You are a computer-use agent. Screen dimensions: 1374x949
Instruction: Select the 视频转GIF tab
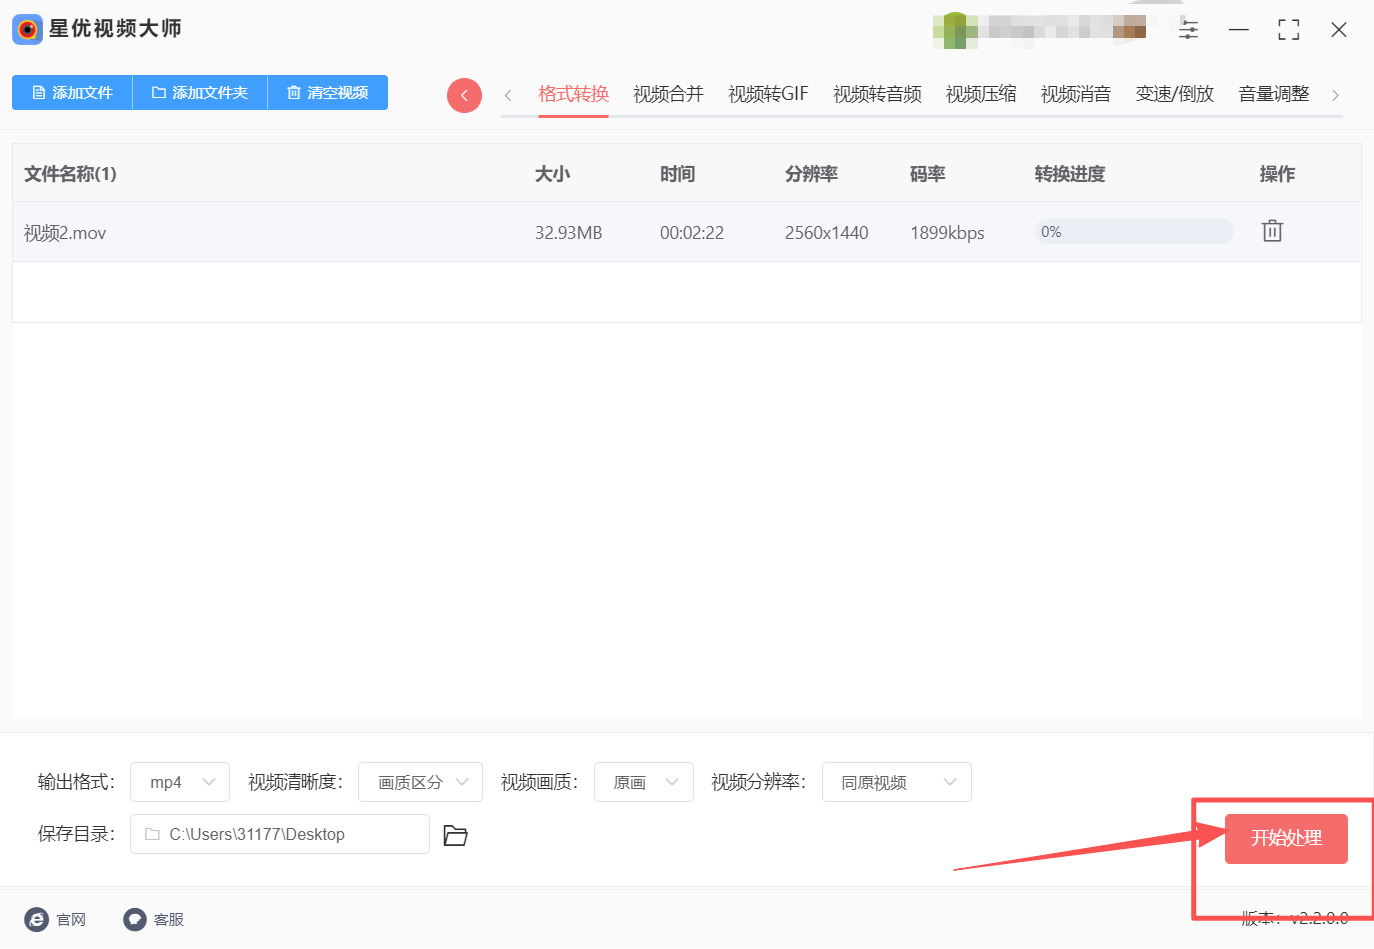coord(768,94)
